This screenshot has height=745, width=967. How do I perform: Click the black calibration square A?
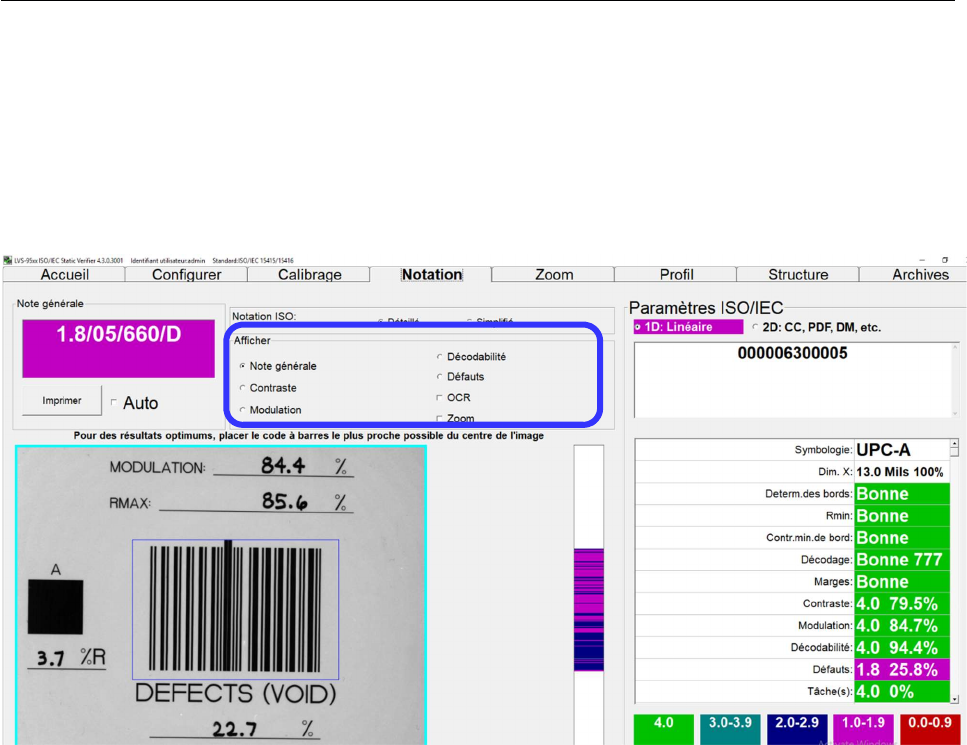pyautogui.click(x=55, y=607)
